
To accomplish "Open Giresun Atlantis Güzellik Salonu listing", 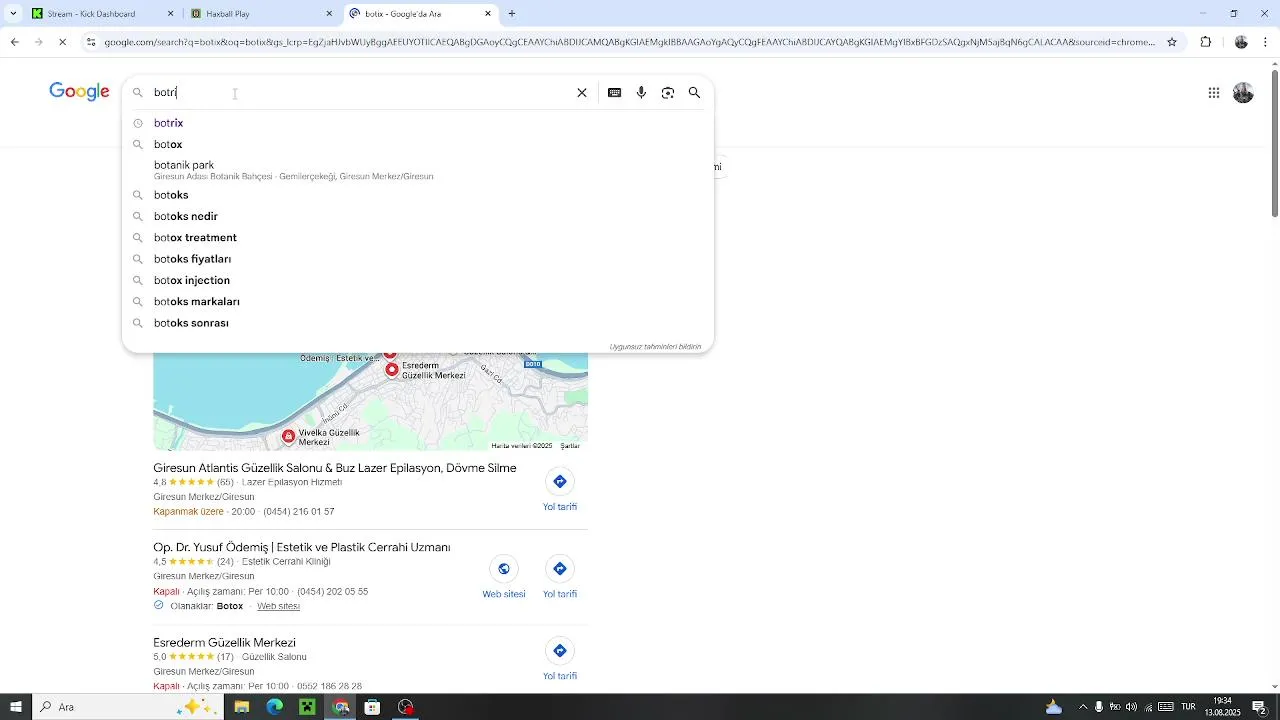I will (x=335, y=468).
